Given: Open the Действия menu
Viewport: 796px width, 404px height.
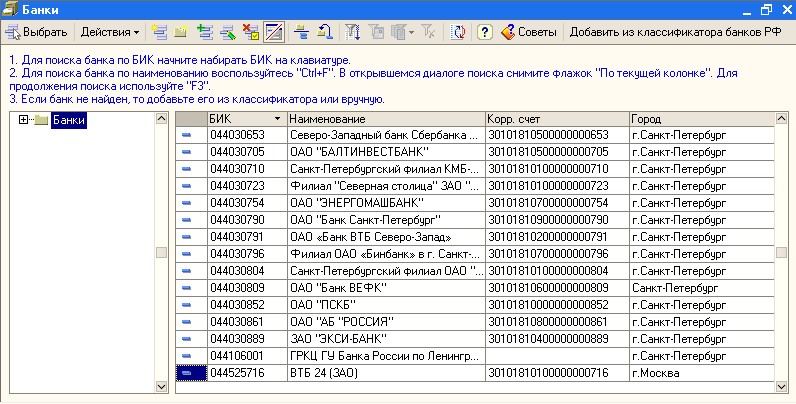Looking at the screenshot, I should pyautogui.click(x=110, y=32).
